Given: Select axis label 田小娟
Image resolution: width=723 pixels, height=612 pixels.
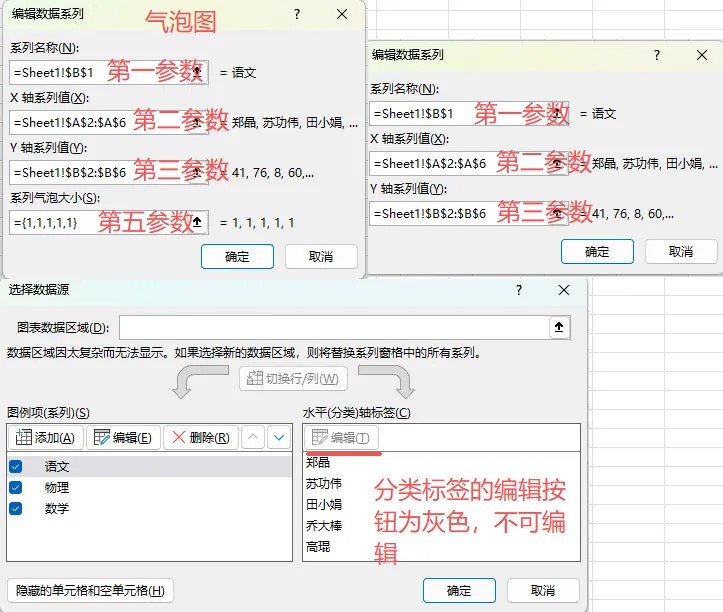Looking at the screenshot, I should point(324,505).
